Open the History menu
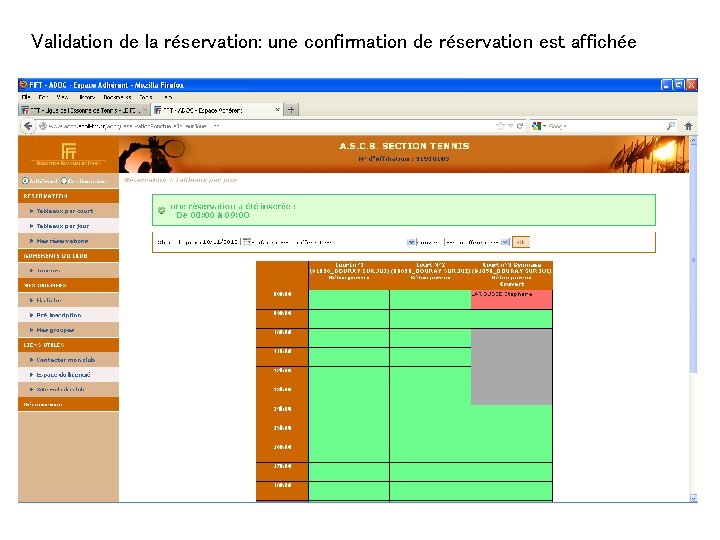This screenshot has height=540, width=720. click(x=87, y=97)
